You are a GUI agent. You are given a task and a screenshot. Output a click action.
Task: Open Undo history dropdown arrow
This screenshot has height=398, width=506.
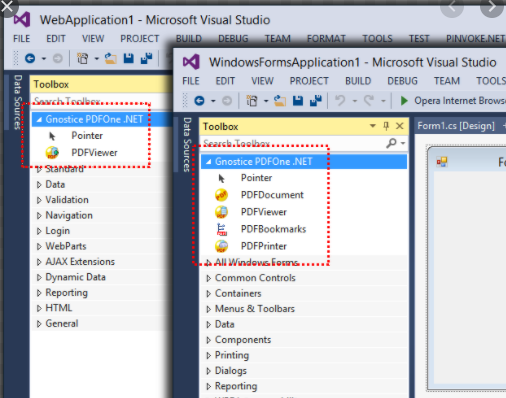click(355, 101)
